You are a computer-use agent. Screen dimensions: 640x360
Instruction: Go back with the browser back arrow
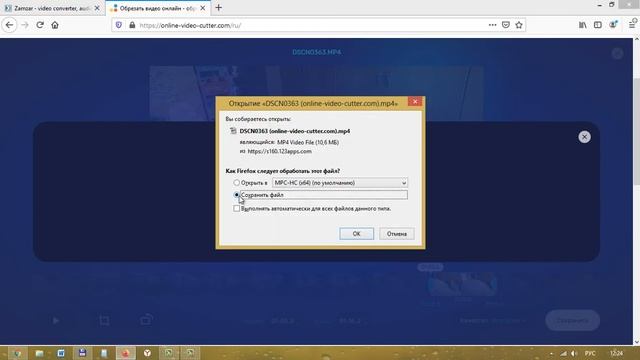[x=9, y=25]
